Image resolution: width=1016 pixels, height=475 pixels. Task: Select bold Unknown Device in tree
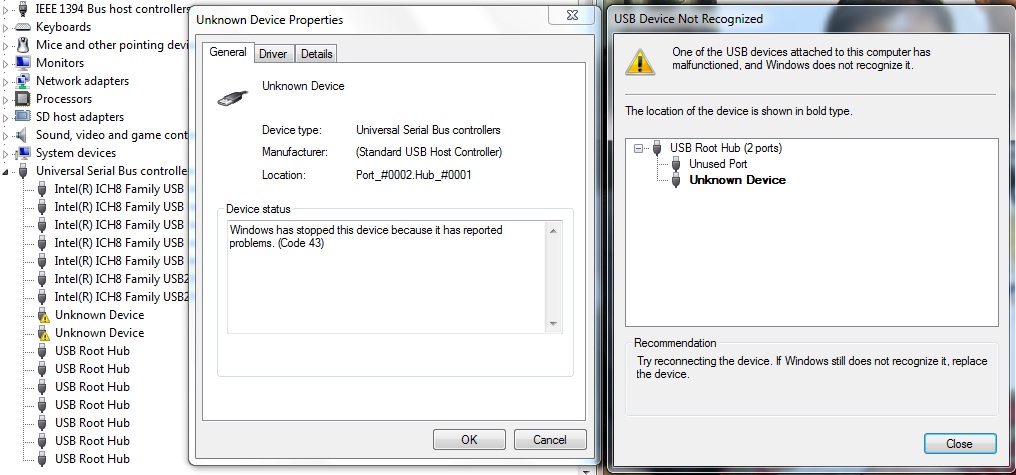(737, 180)
